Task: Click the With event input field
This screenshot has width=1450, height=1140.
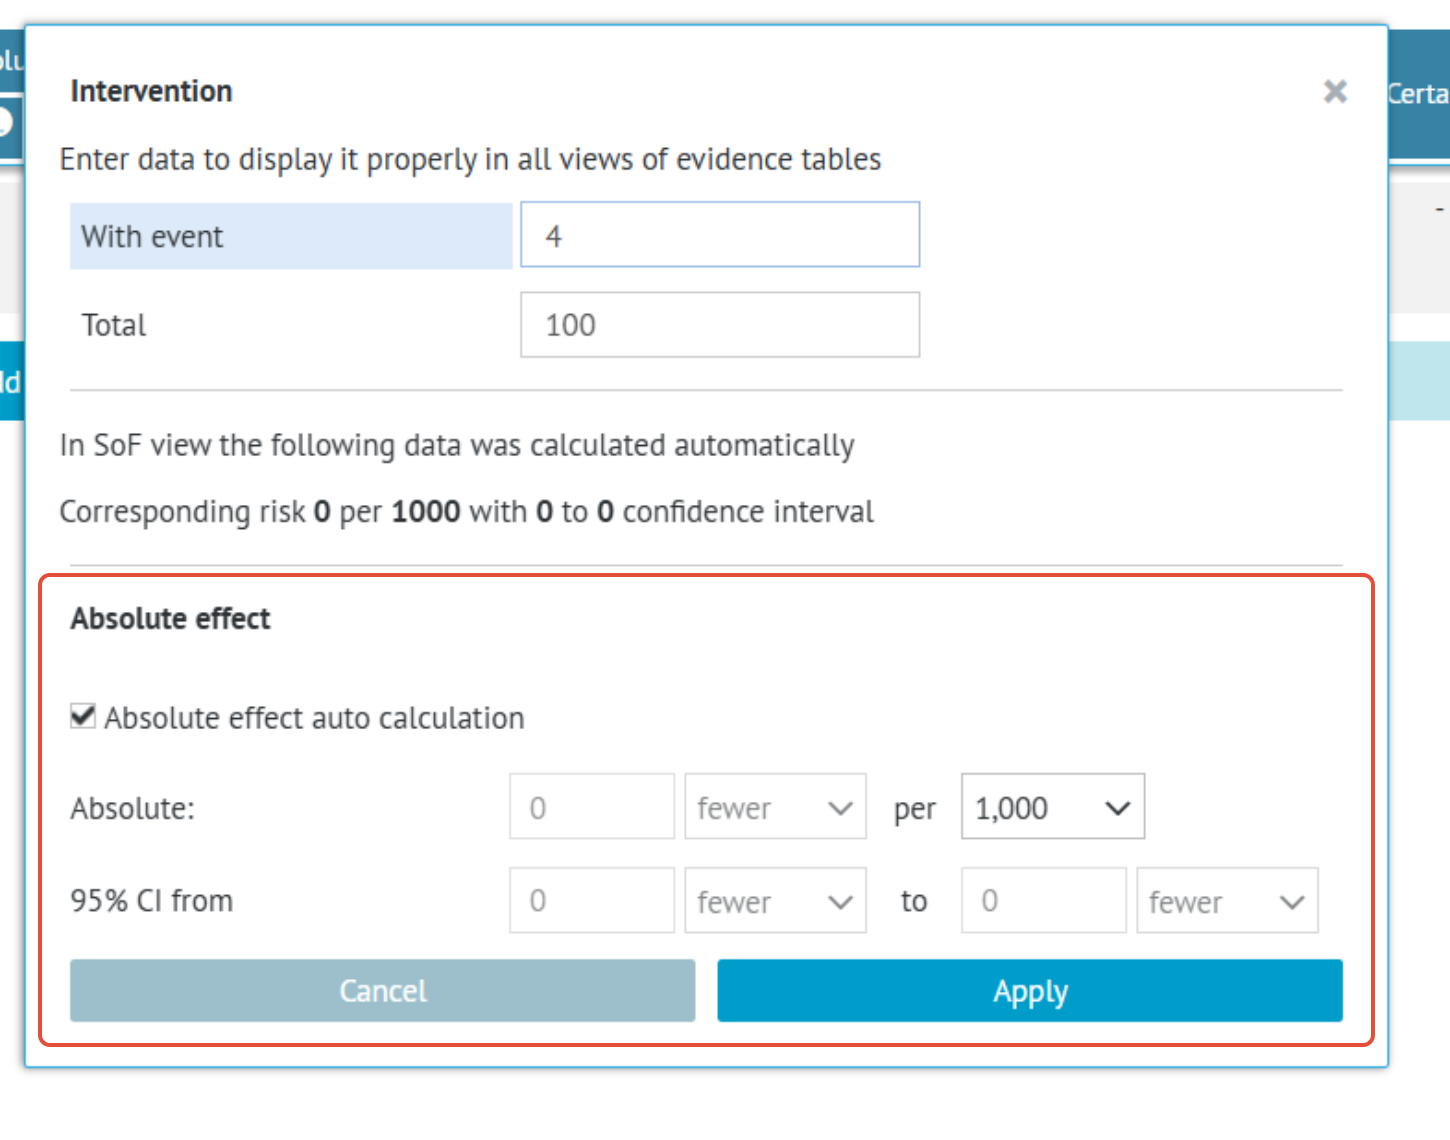Action: click(x=719, y=235)
